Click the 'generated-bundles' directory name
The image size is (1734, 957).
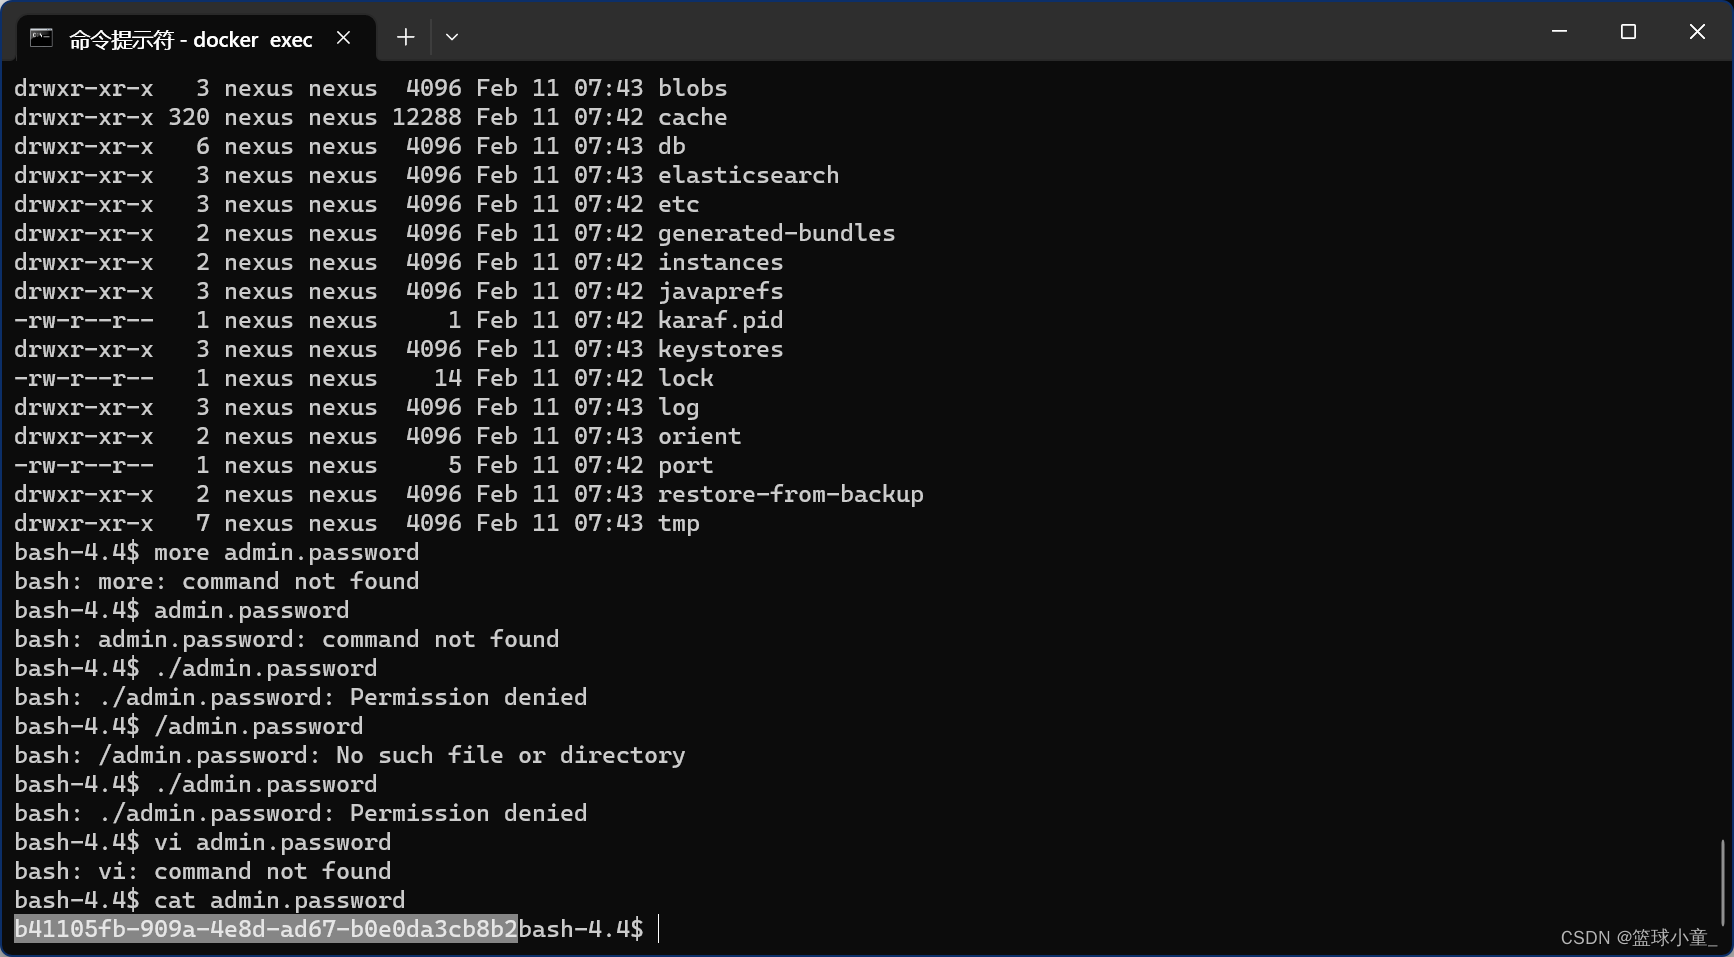coord(776,233)
